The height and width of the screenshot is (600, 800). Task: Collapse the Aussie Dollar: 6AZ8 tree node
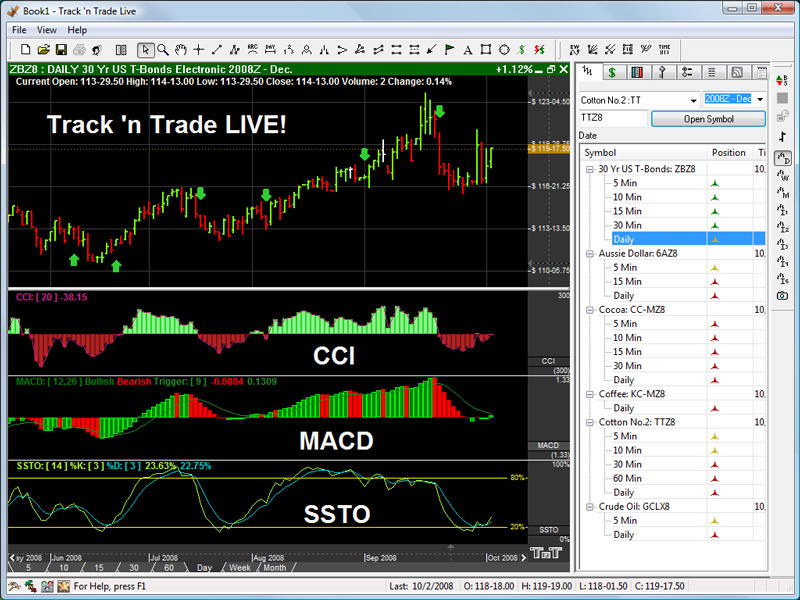589,254
